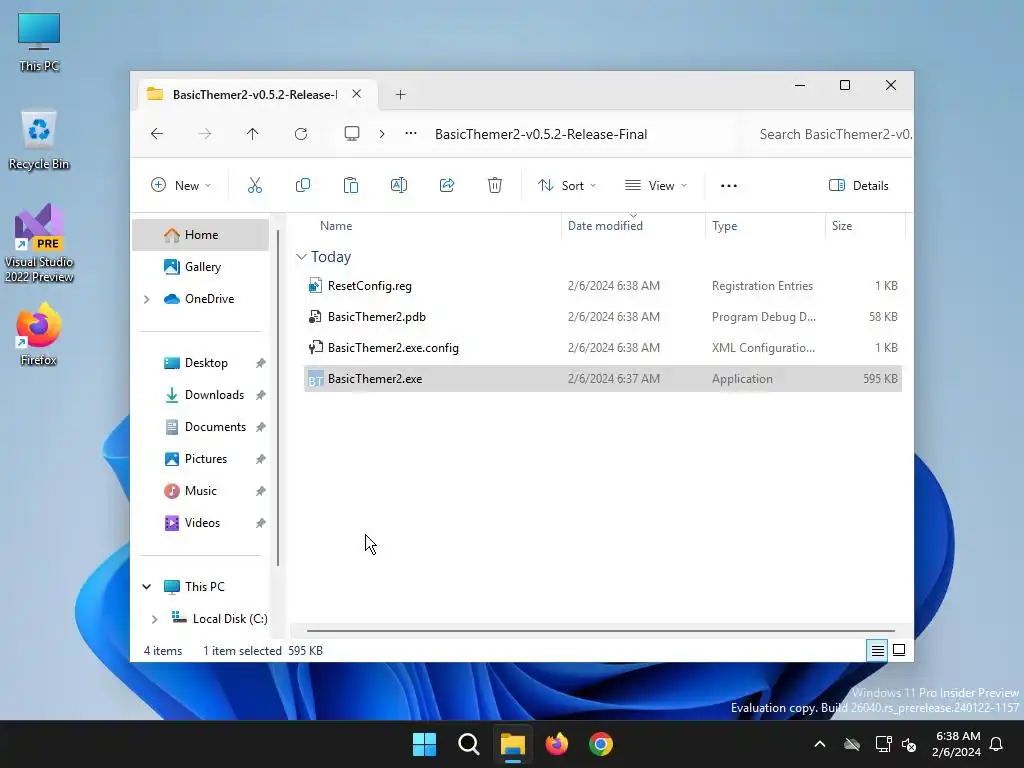Show hidden system tray icons

pos(820,744)
